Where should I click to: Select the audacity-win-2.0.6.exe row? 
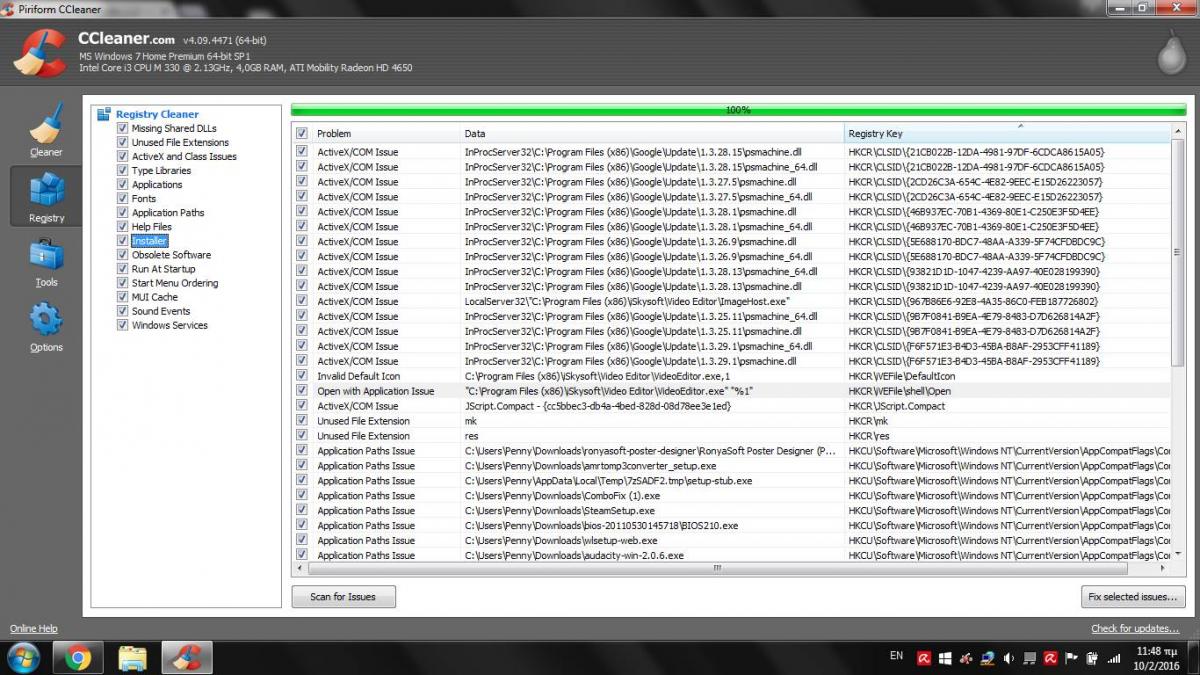pyautogui.click(x=731, y=555)
